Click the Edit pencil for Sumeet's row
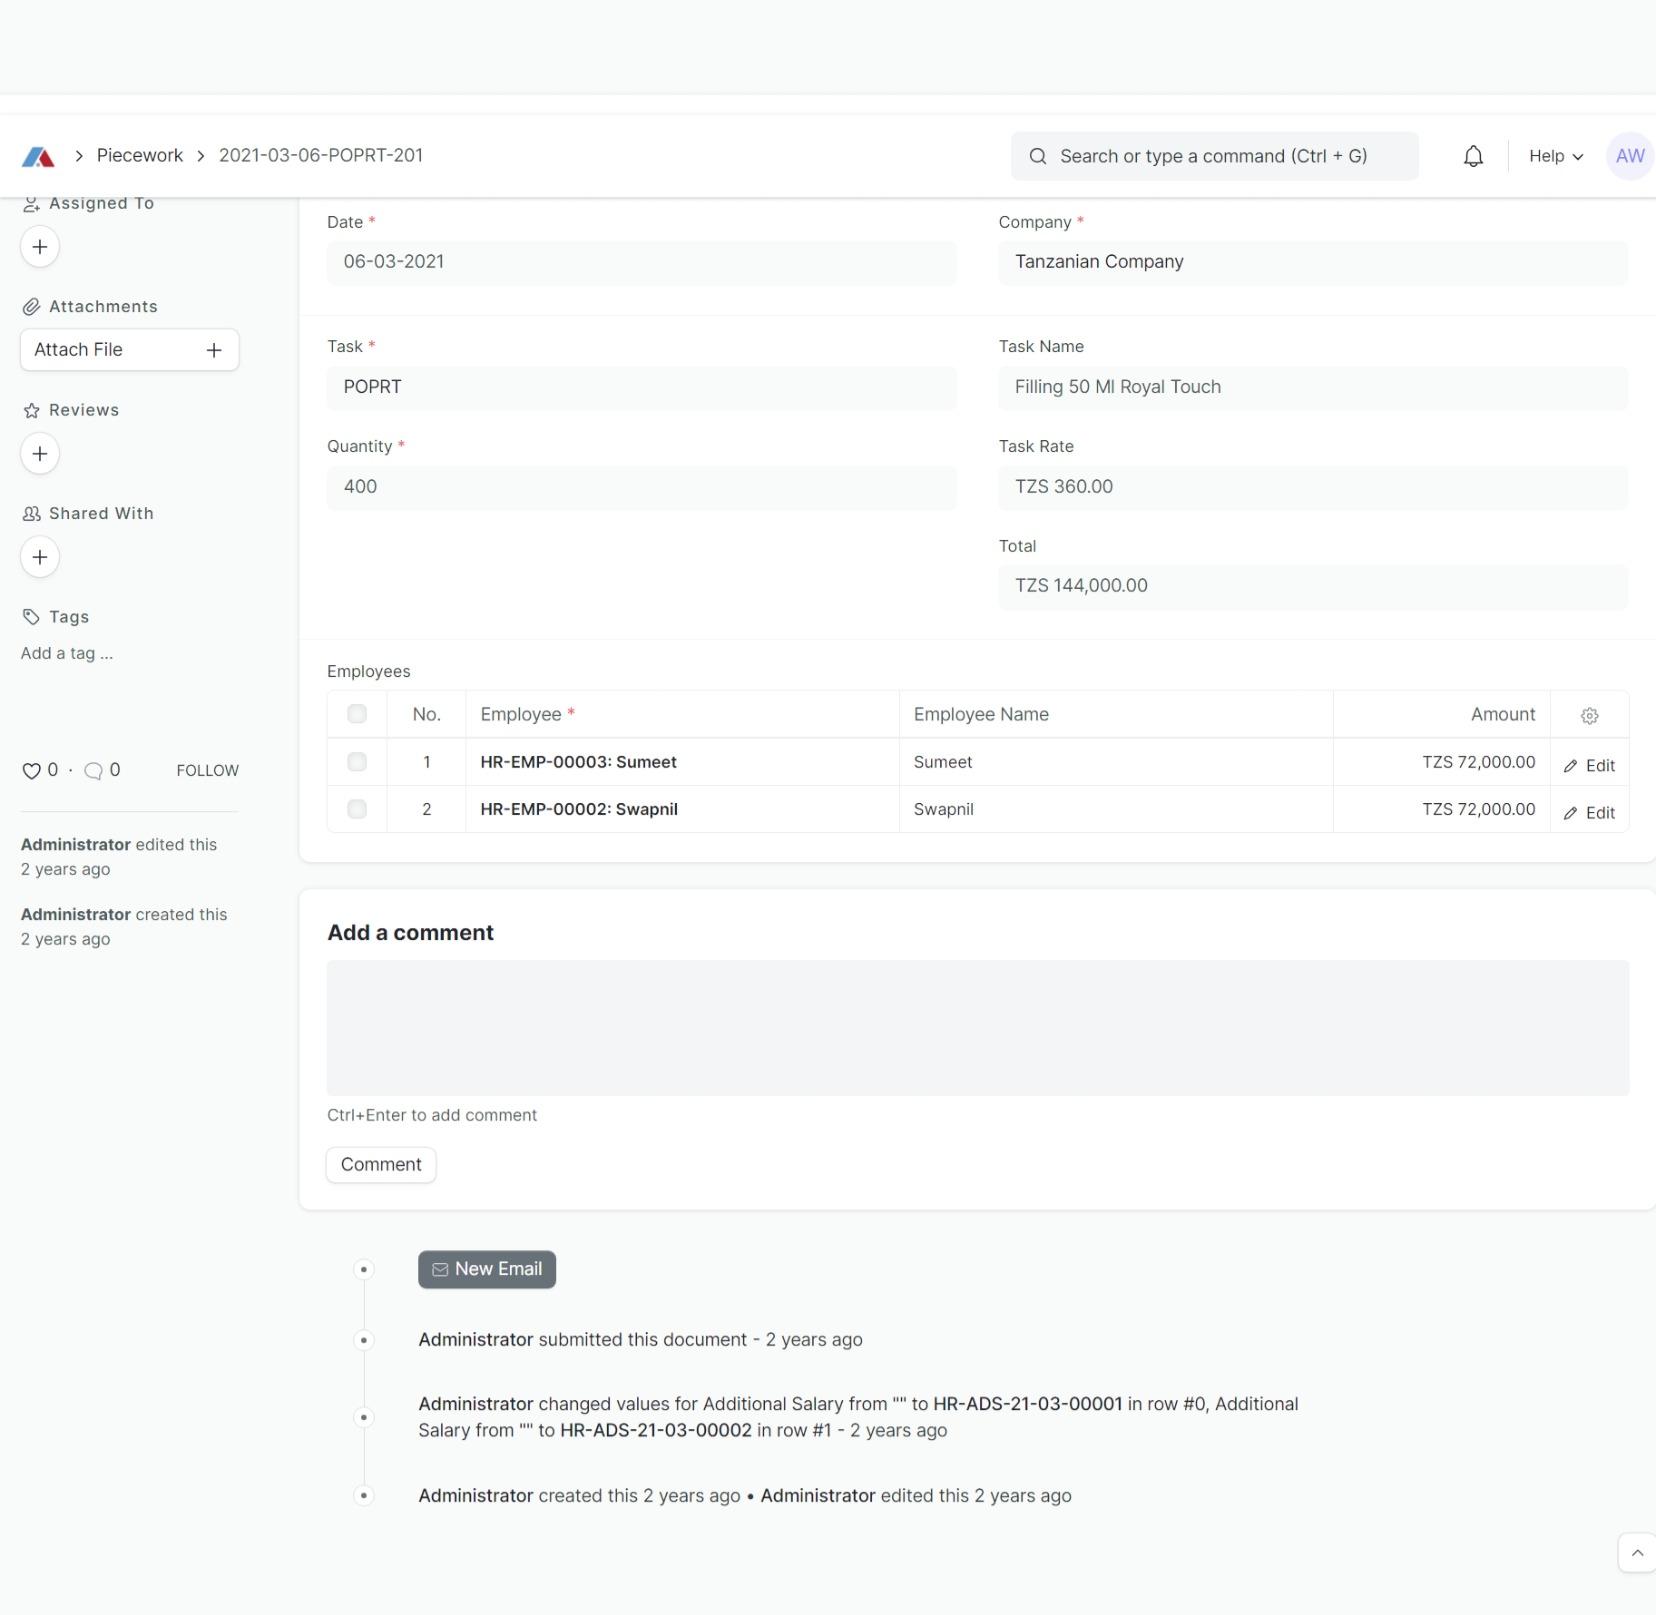Viewport: 1656px width, 1615px height. click(1589, 764)
